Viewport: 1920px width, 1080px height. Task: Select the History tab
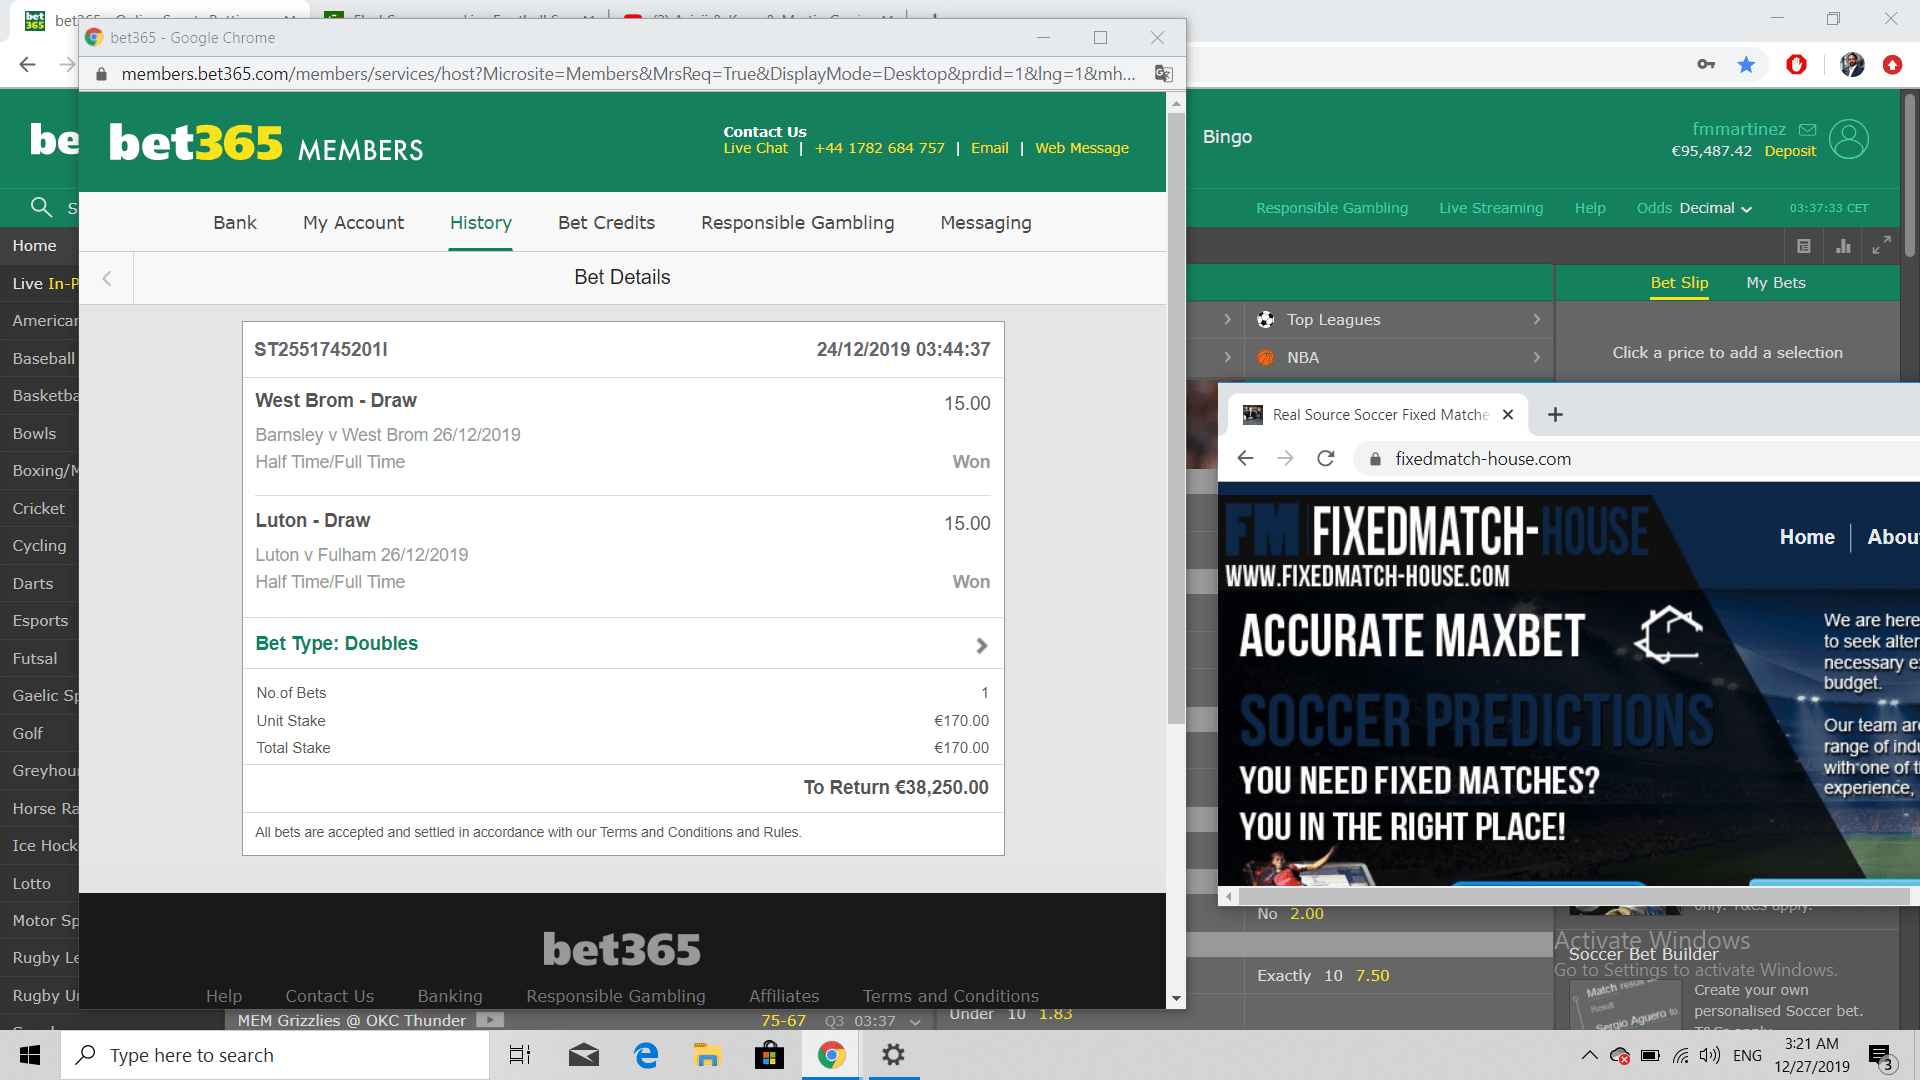coord(480,223)
